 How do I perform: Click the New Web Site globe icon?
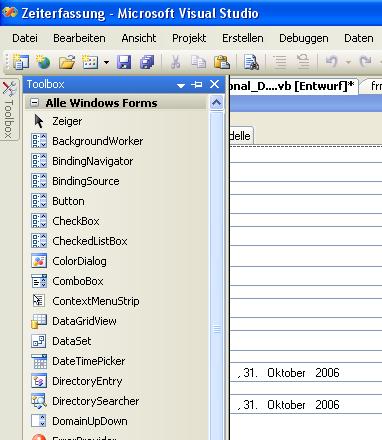tap(44, 62)
